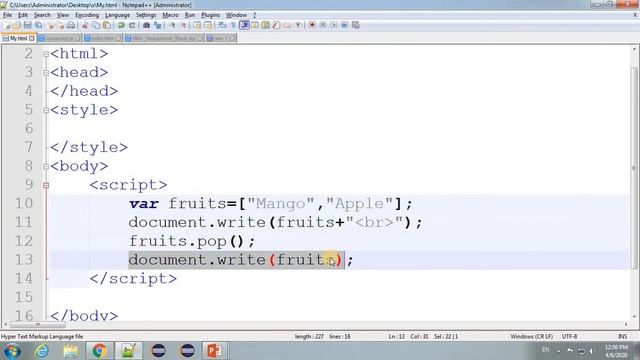Click the Open file toolbar icon
Image resolution: width=640 pixels, height=360 pixels.
[x=16, y=25]
